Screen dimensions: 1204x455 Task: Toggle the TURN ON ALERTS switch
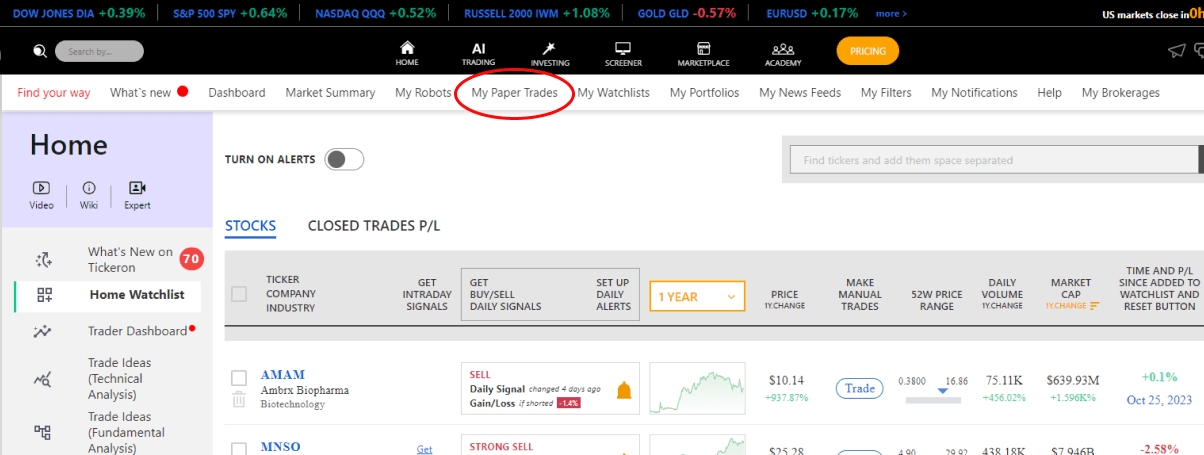click(x=344, y=159)
